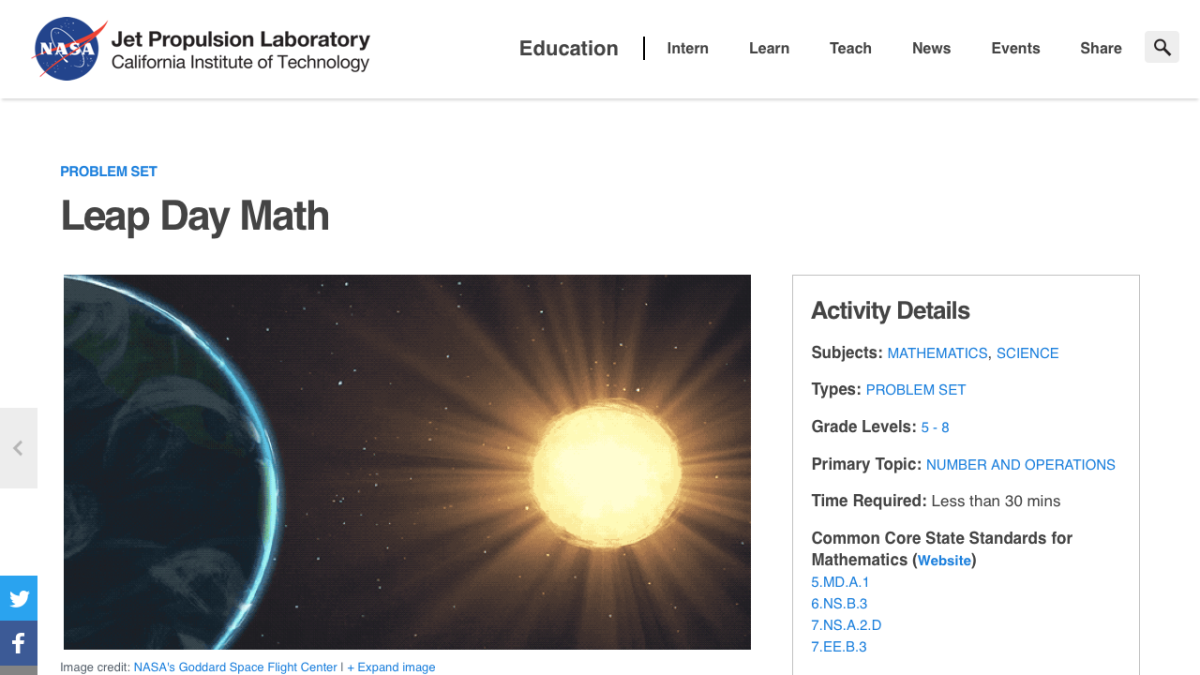The image size is (1200, 675).
Task: Click the 5.MD.A.1 standard link
Action: [839, 582]
